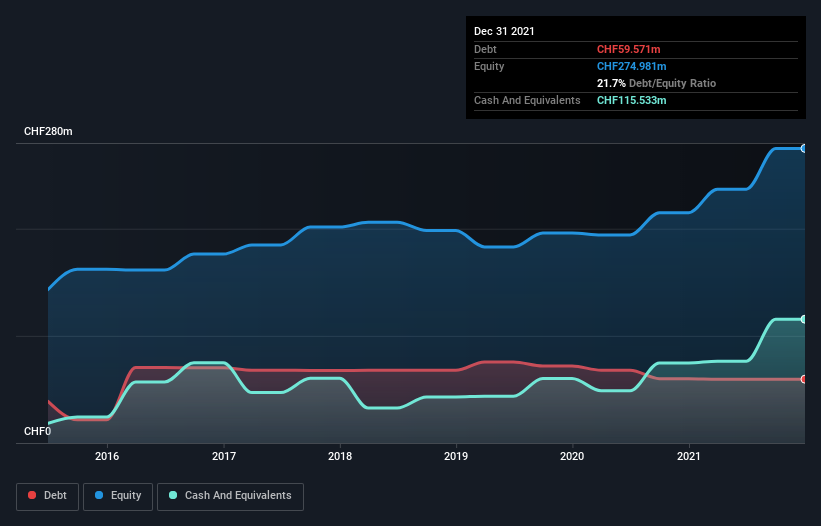Viewport: 821px width, 526px height.
Task: Click the 2019 x-axis label
Action: (x=456, y=456)
